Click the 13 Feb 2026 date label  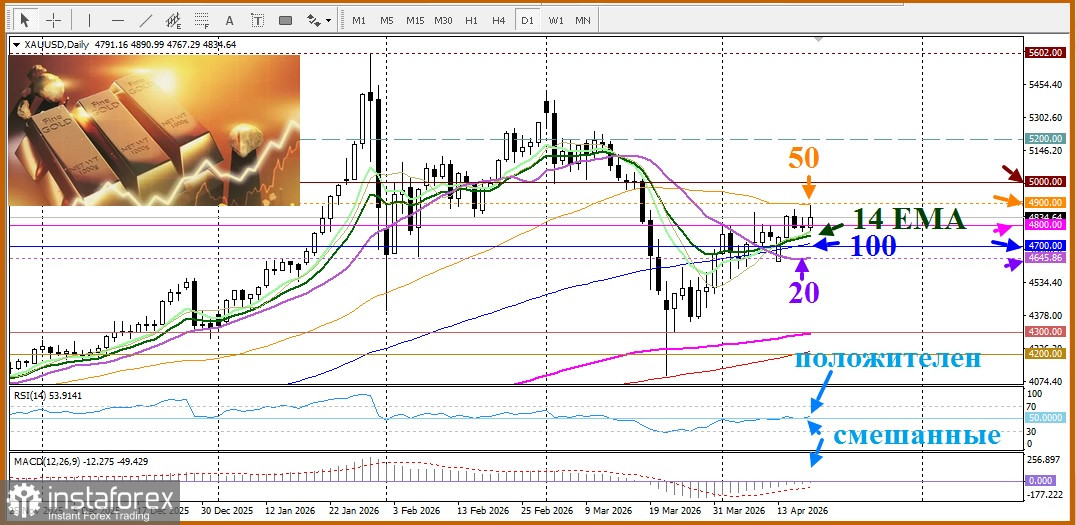[x=482, y=512]
